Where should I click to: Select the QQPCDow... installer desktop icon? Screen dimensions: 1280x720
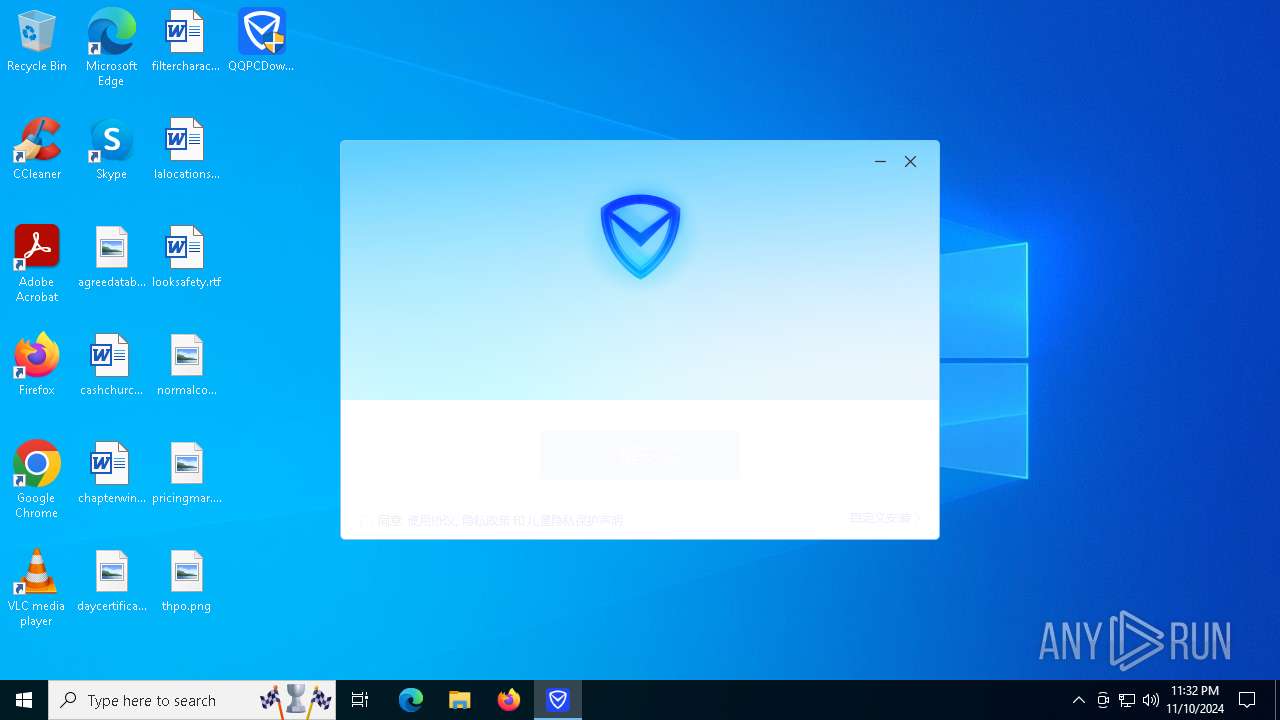[x=261, y=41]
